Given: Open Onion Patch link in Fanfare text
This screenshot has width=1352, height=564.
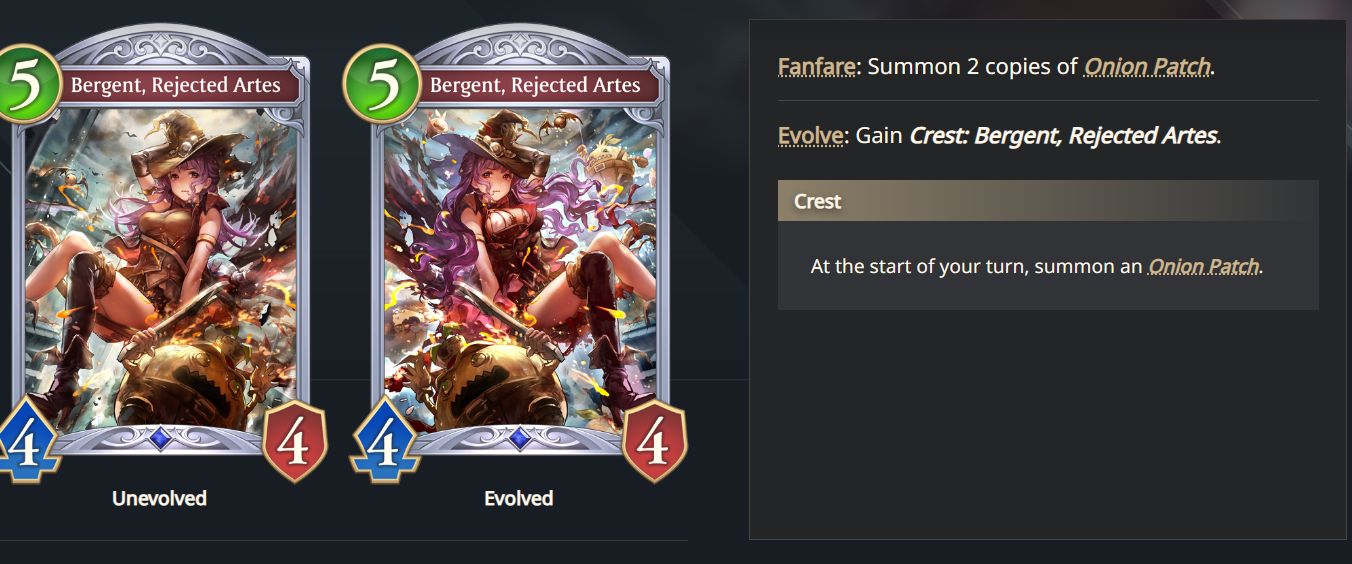Looking at the screenshot, I should 1147,67.
